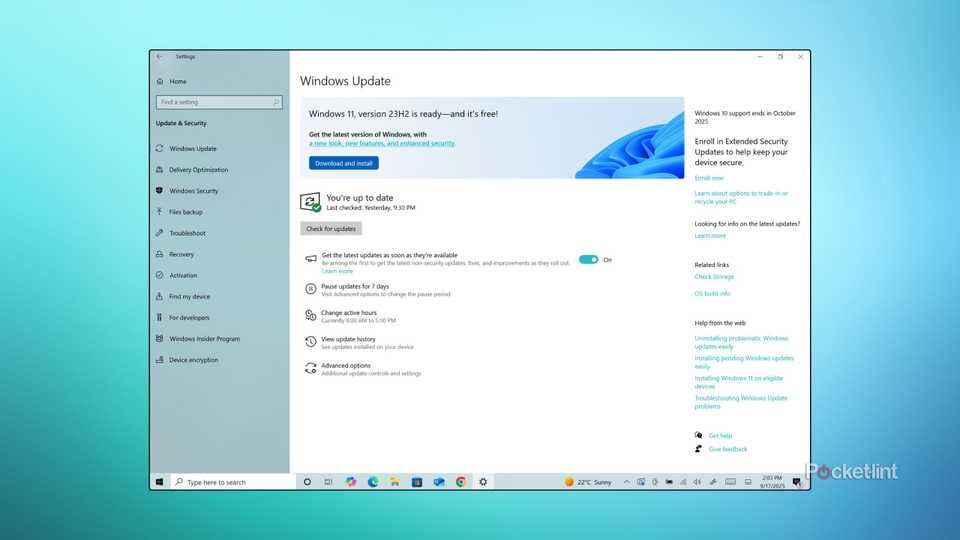
Task: Open Installing Windows 11 on eligible devices link
Action: [738, 382]
